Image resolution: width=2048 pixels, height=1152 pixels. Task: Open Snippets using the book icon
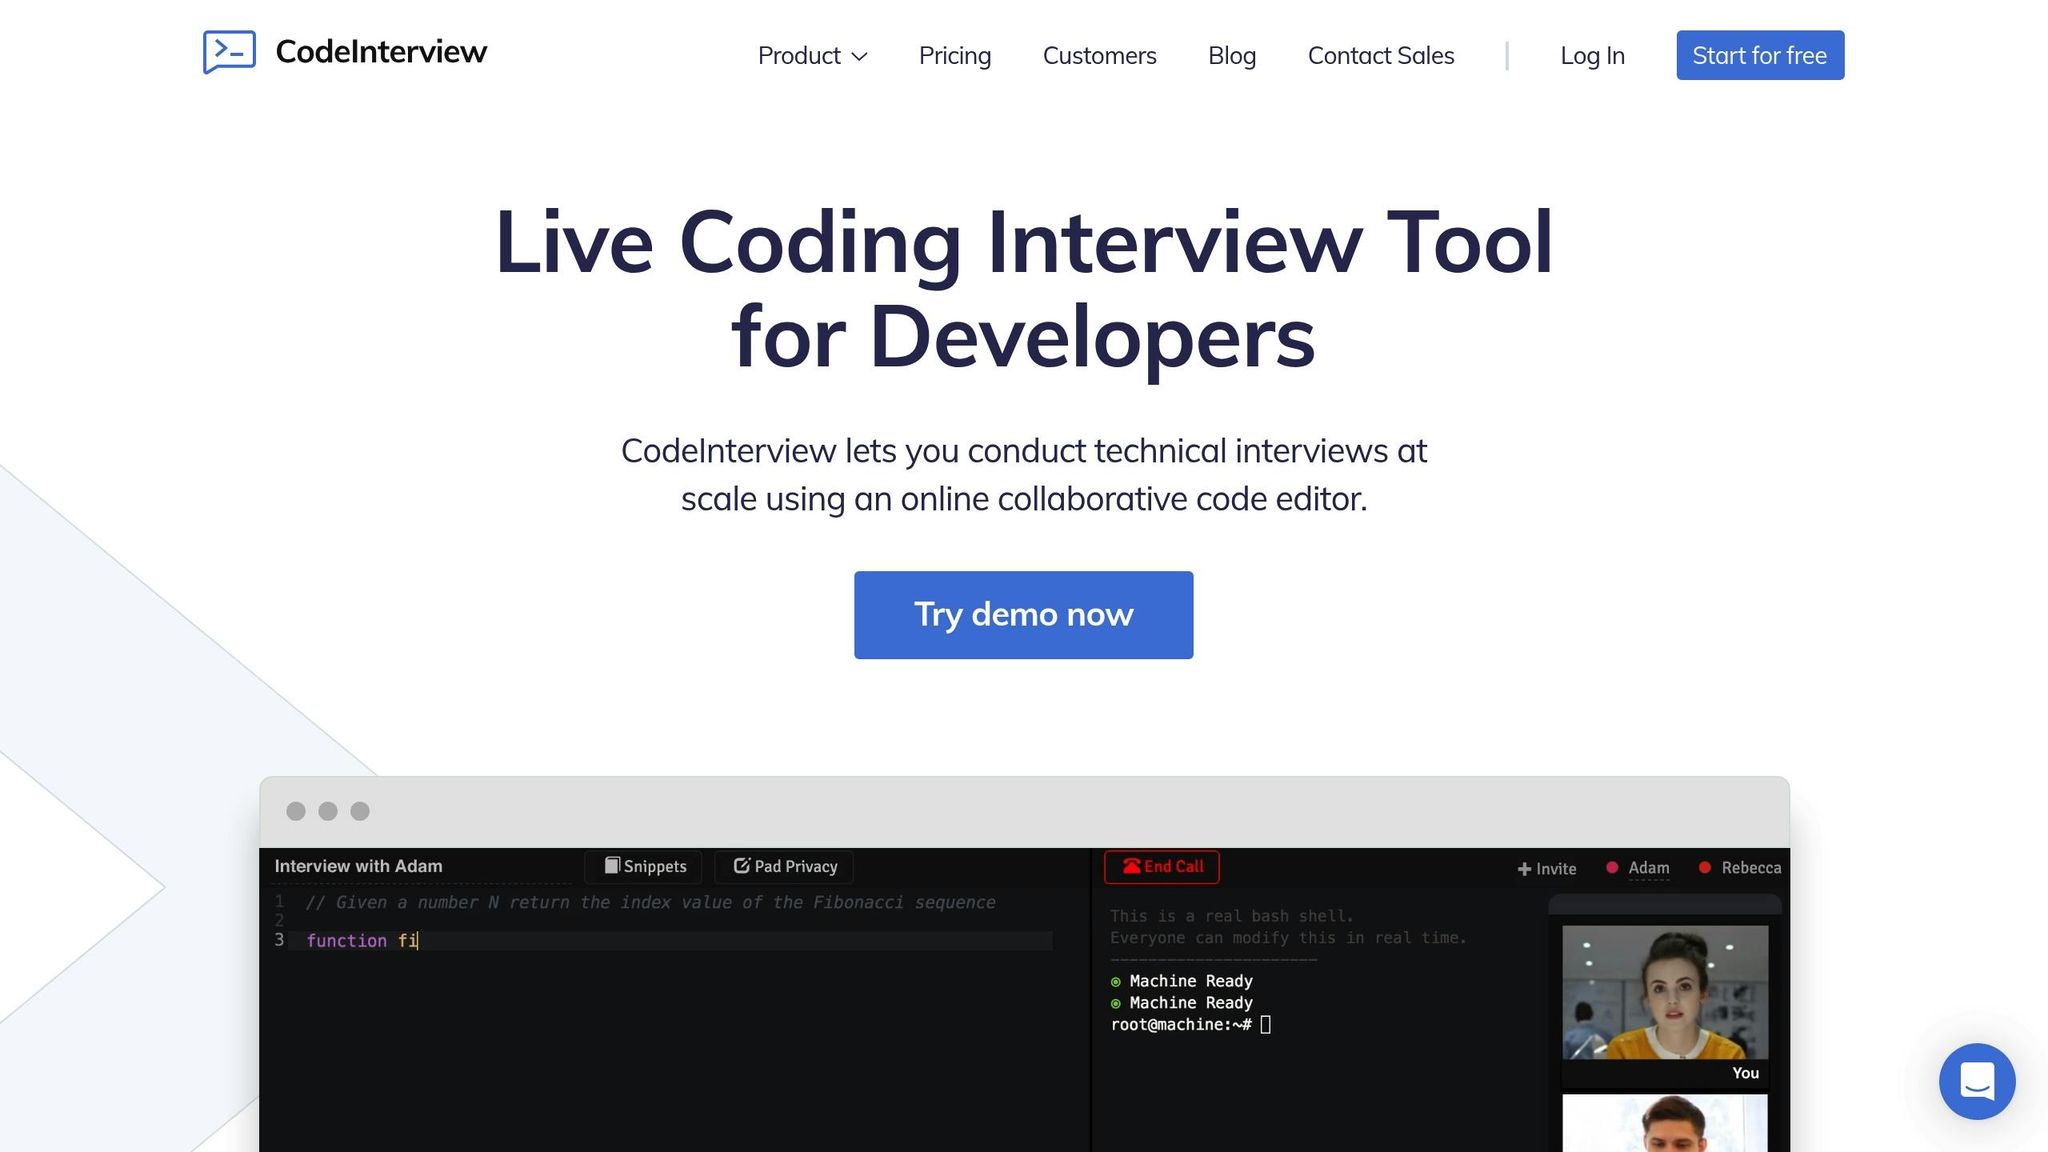click(613, 866)
